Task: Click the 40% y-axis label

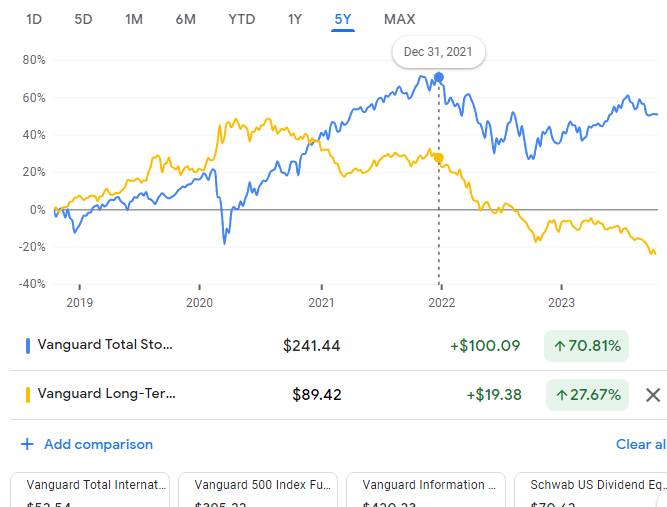Action: coord(34,135)
